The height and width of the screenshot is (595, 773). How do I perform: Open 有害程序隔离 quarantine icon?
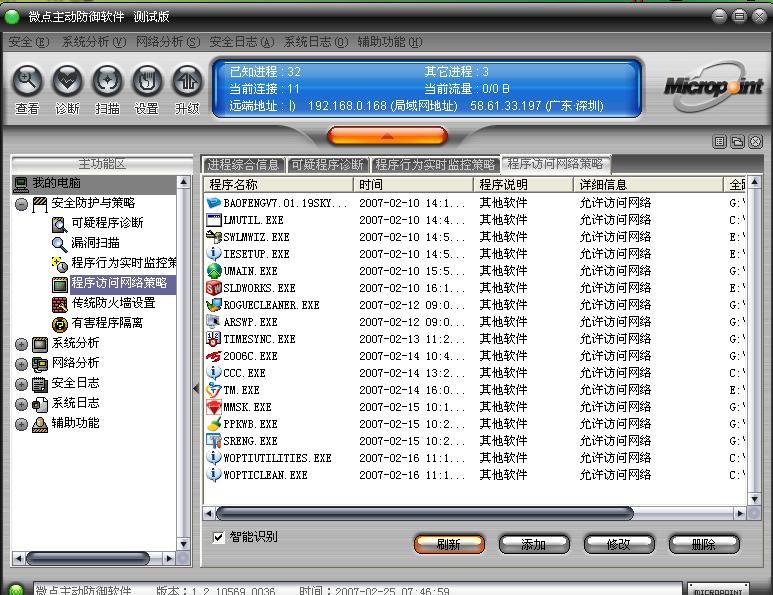point(59,324)
